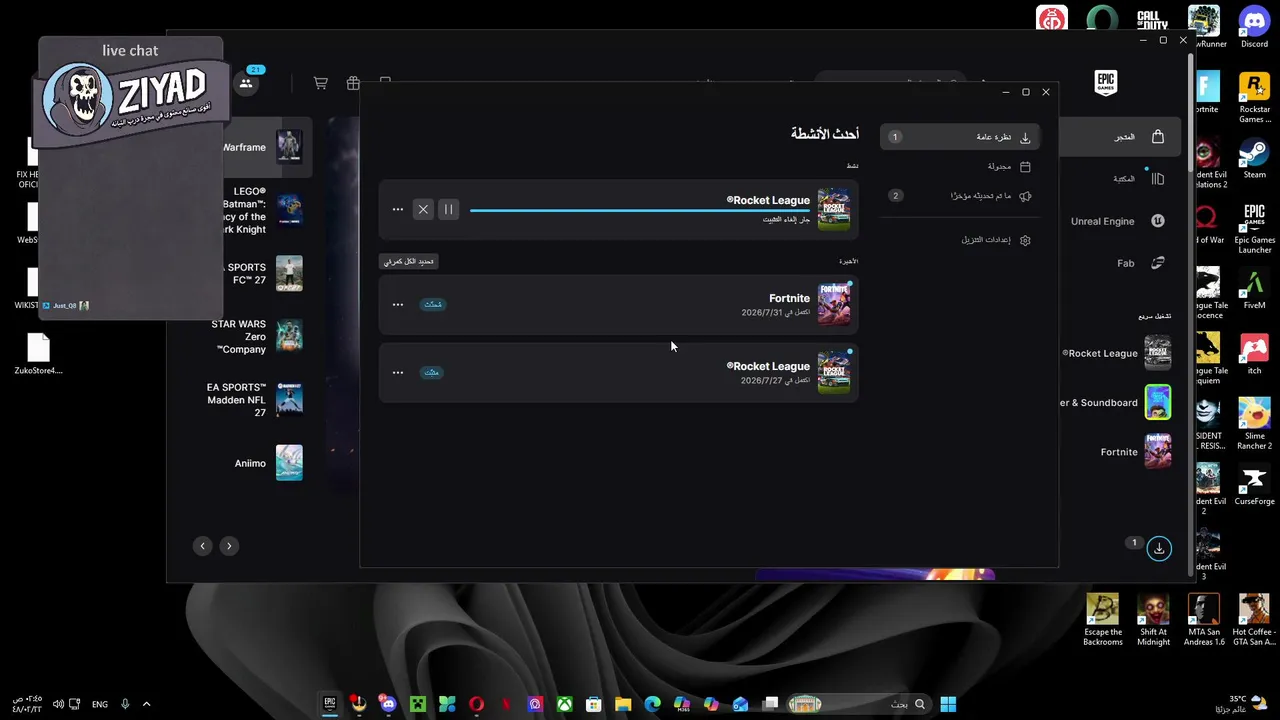Open the Call of Duty desktop shortcut

tap(1153, 19)
